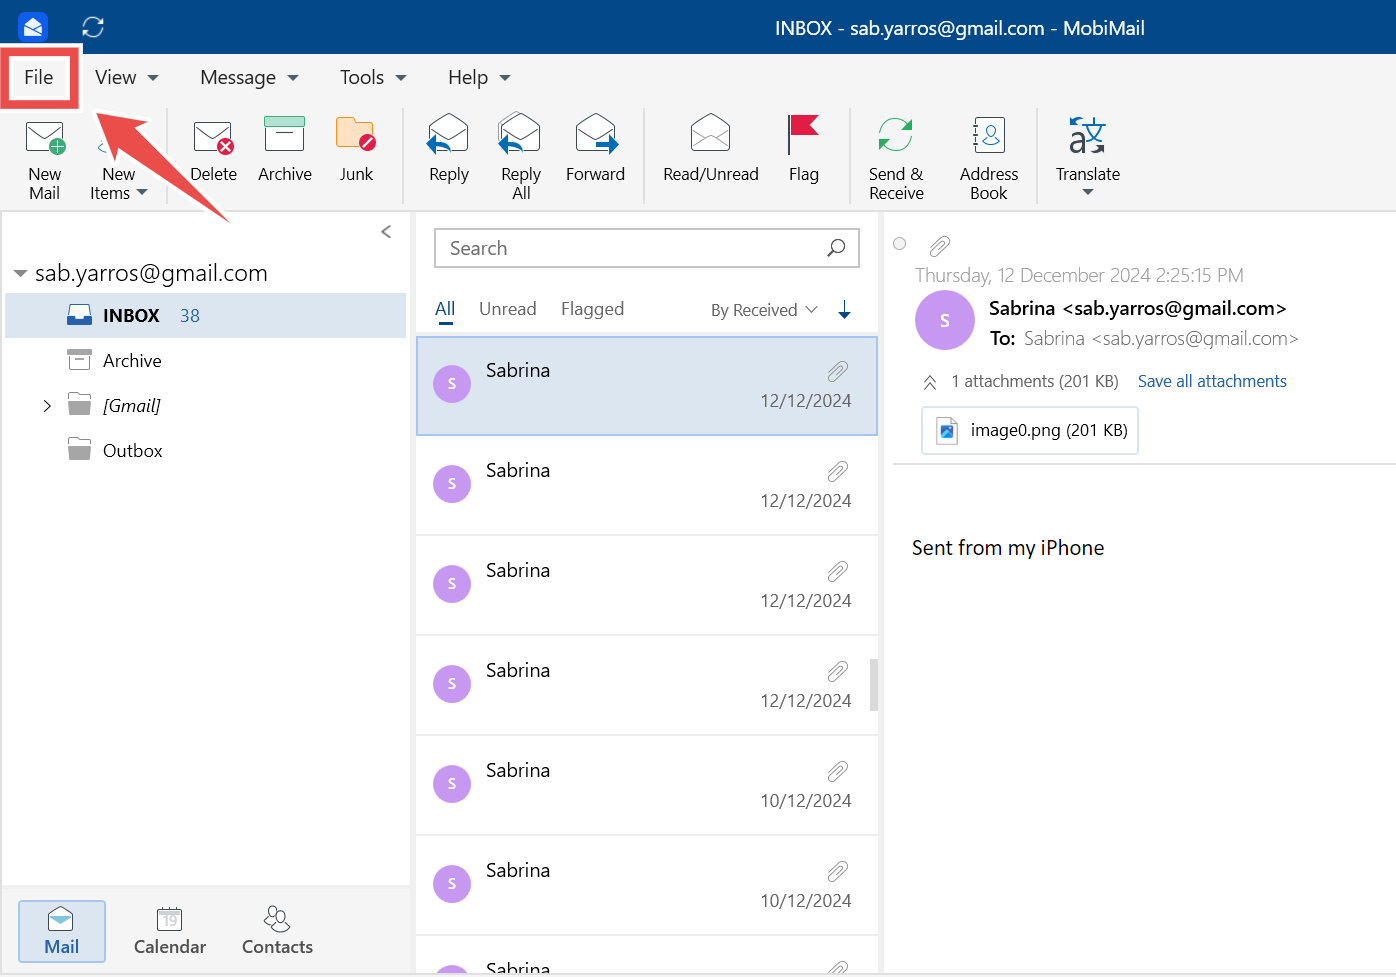Open the File menu
Screen dimensions: 1396x977
(39, 77)
